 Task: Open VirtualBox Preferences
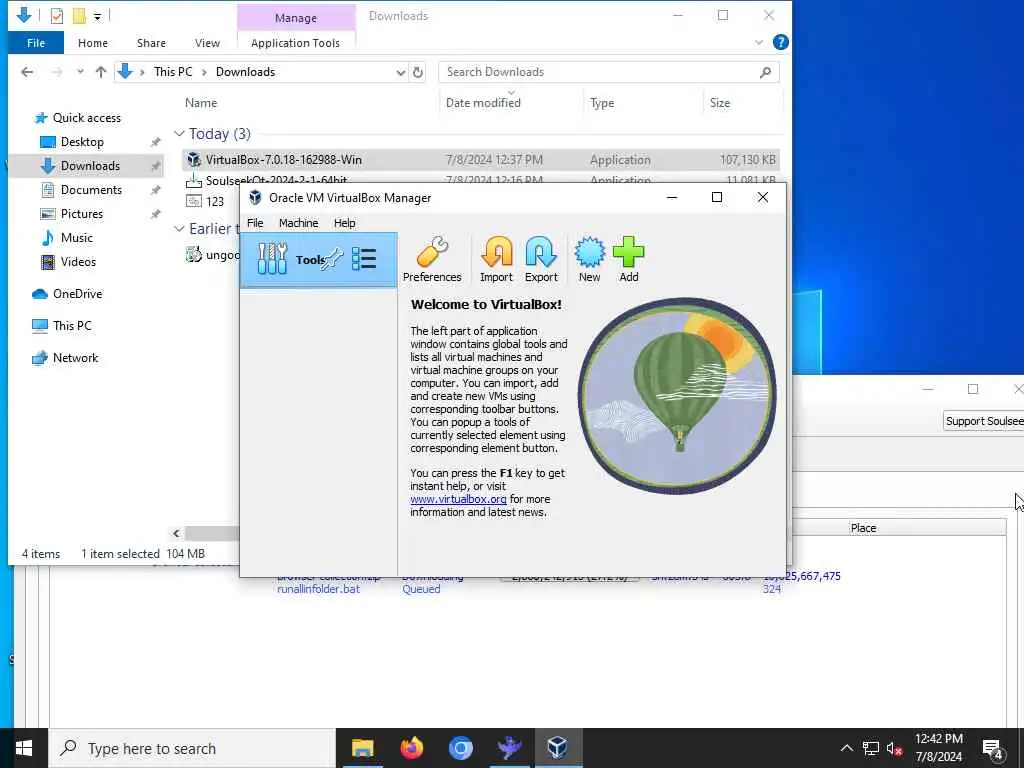point(432,259)
